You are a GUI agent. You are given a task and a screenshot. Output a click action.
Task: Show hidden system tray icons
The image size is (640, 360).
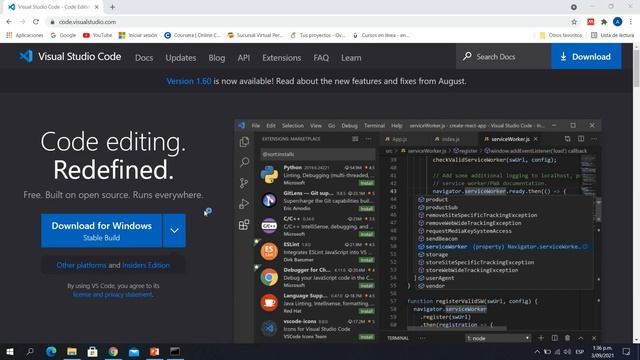click(x=537, y=351)
